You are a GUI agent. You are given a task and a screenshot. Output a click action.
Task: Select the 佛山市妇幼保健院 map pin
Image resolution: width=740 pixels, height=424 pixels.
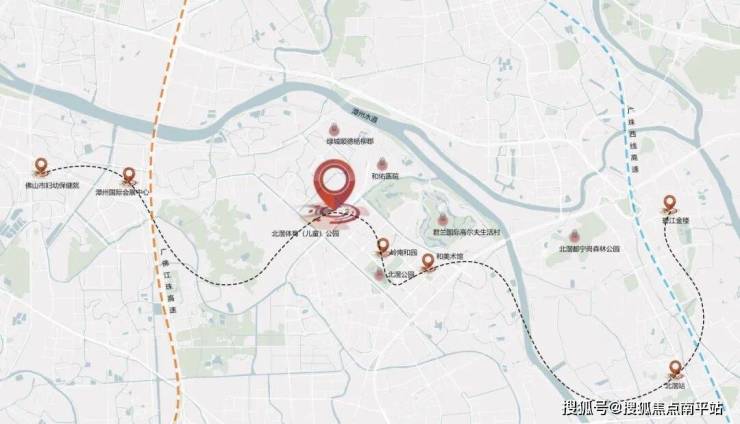(x=42, y=166)
